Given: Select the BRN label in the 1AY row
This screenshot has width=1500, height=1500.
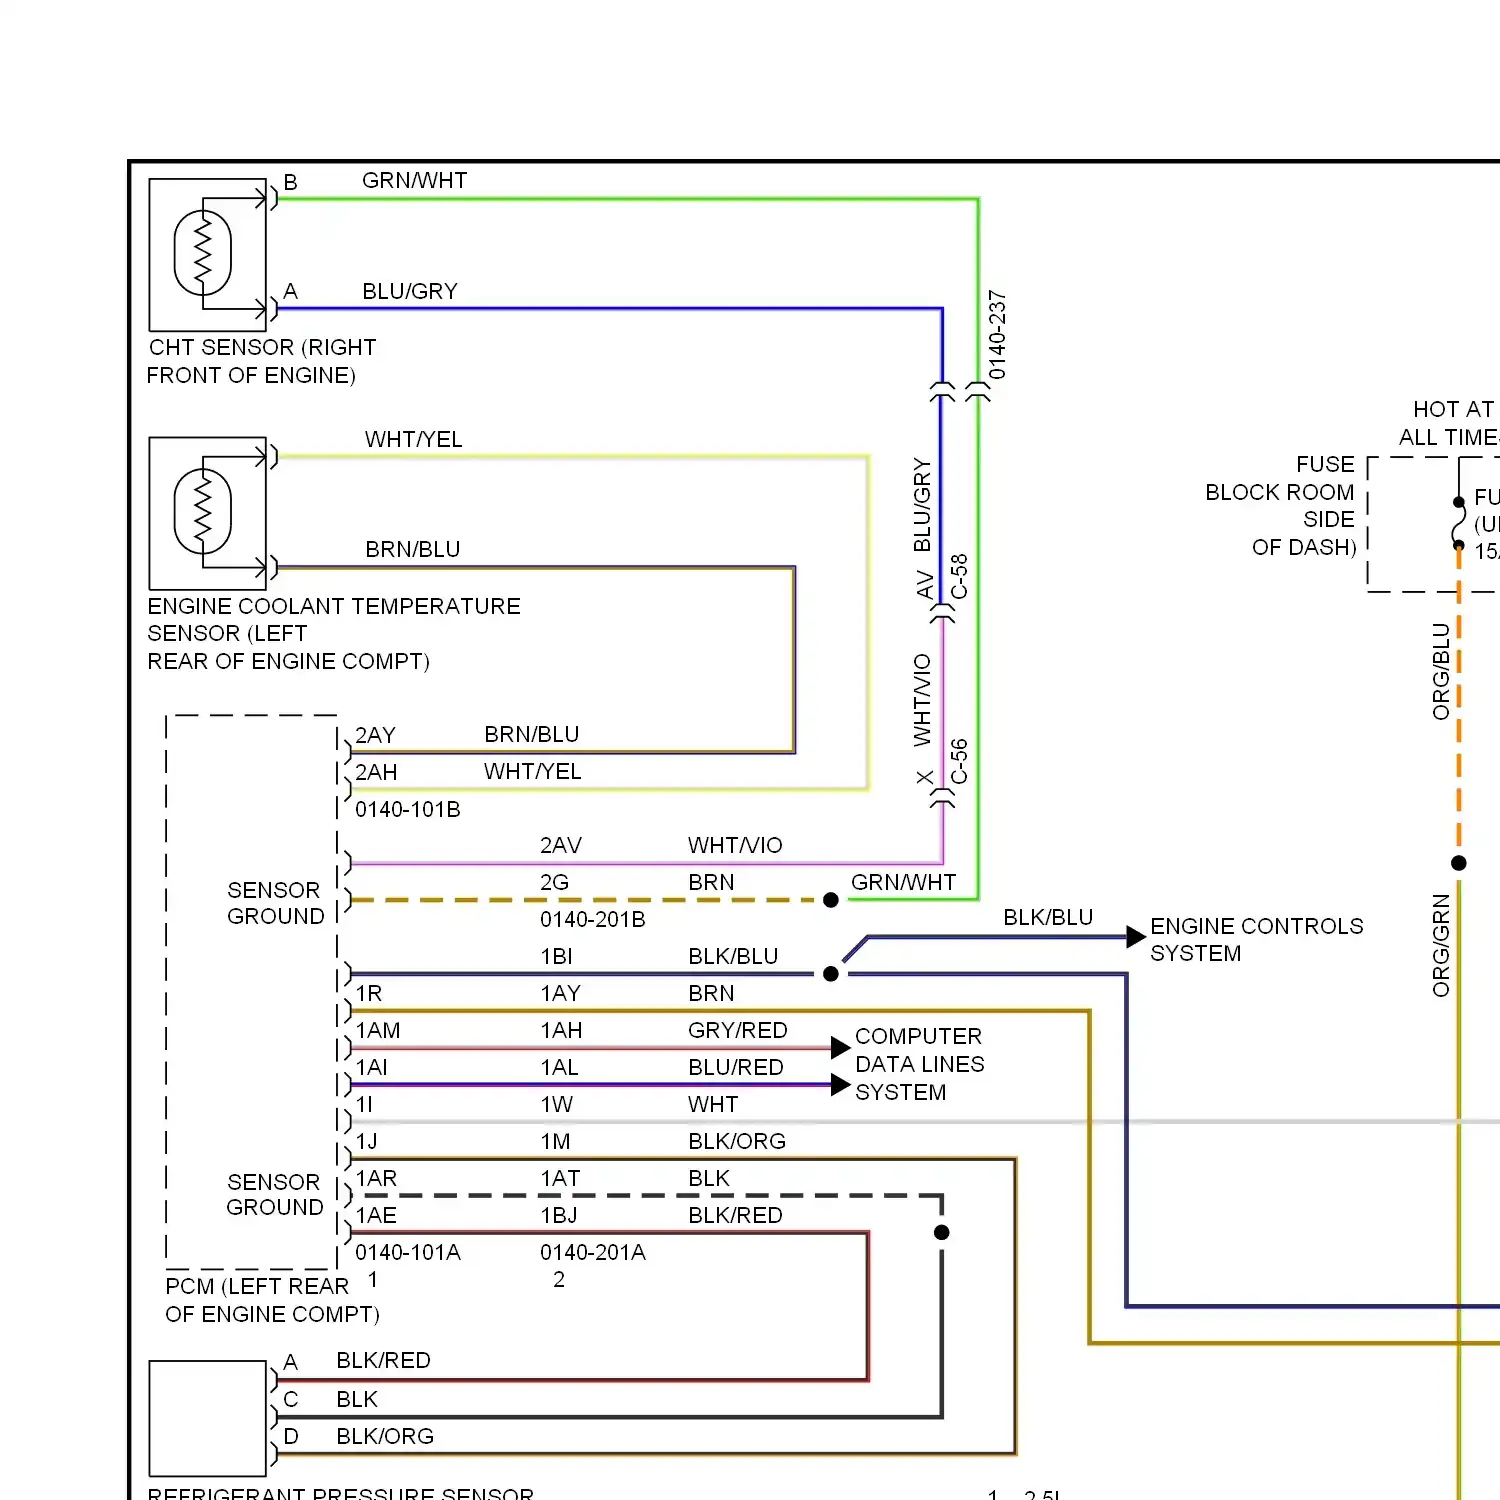Looking at the screenshot, I should pyautogui.click(x=711, y=994).
